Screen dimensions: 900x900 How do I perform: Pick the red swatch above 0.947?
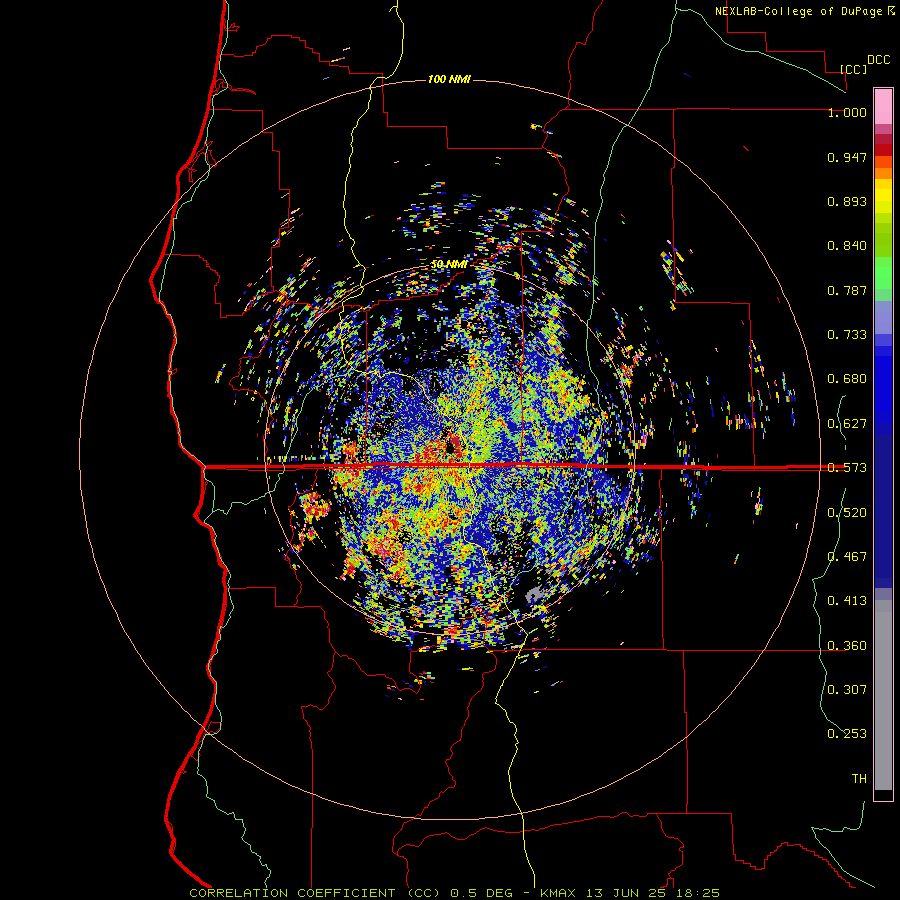pyautogui.click(x=883, y=150)
